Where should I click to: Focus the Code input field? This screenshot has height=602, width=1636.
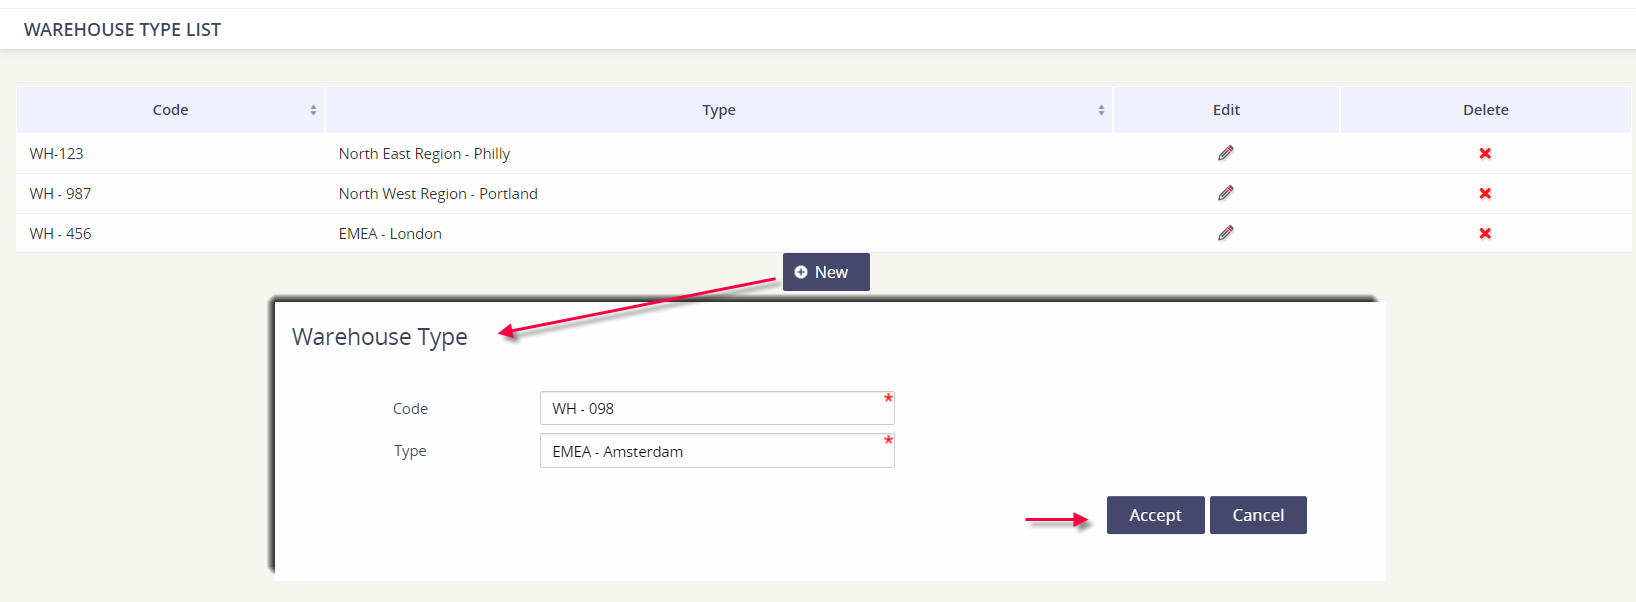pos(717,408)
